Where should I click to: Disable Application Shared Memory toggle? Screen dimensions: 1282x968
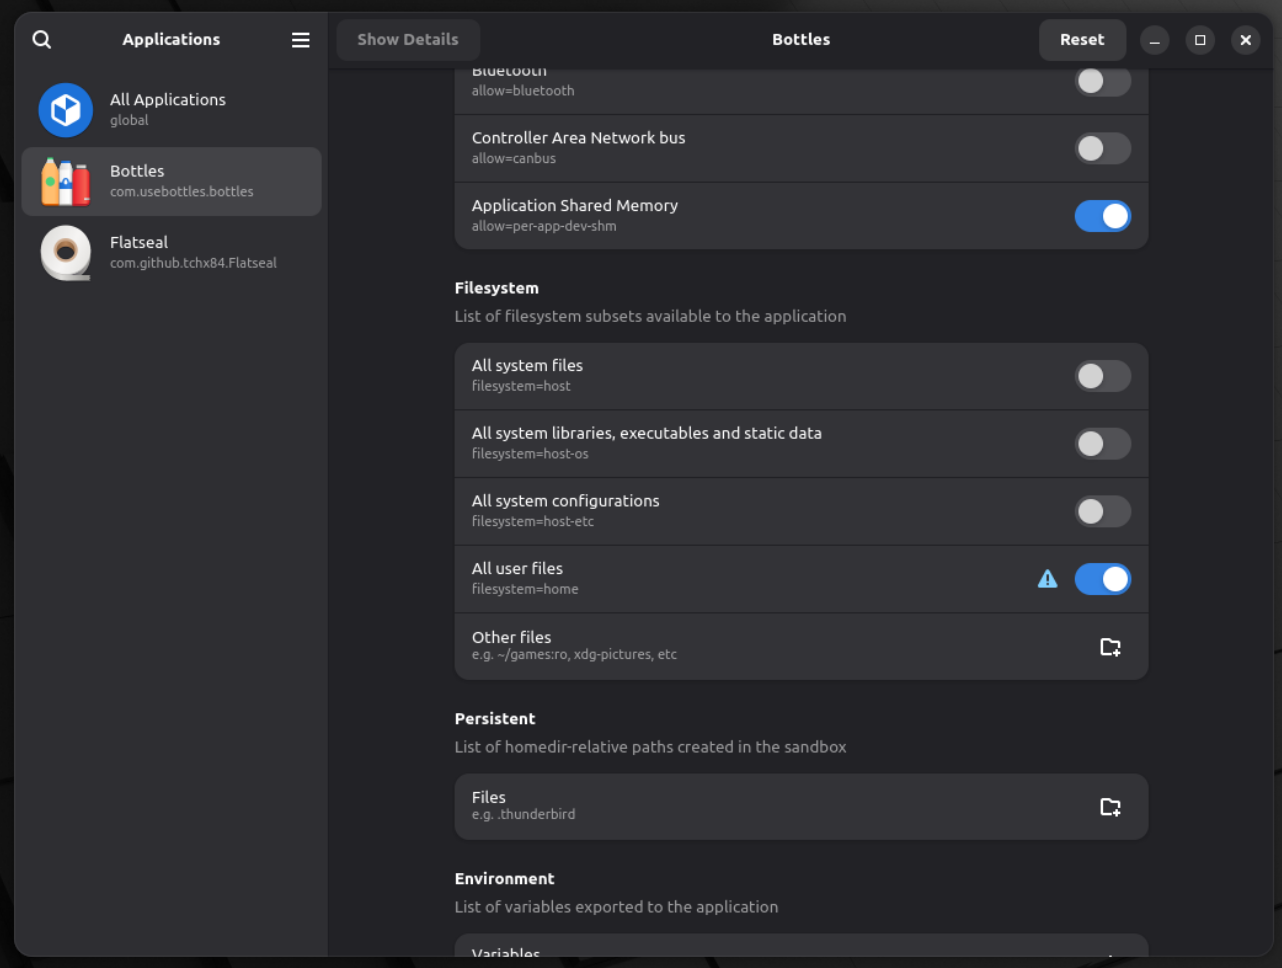(1102, 216)
